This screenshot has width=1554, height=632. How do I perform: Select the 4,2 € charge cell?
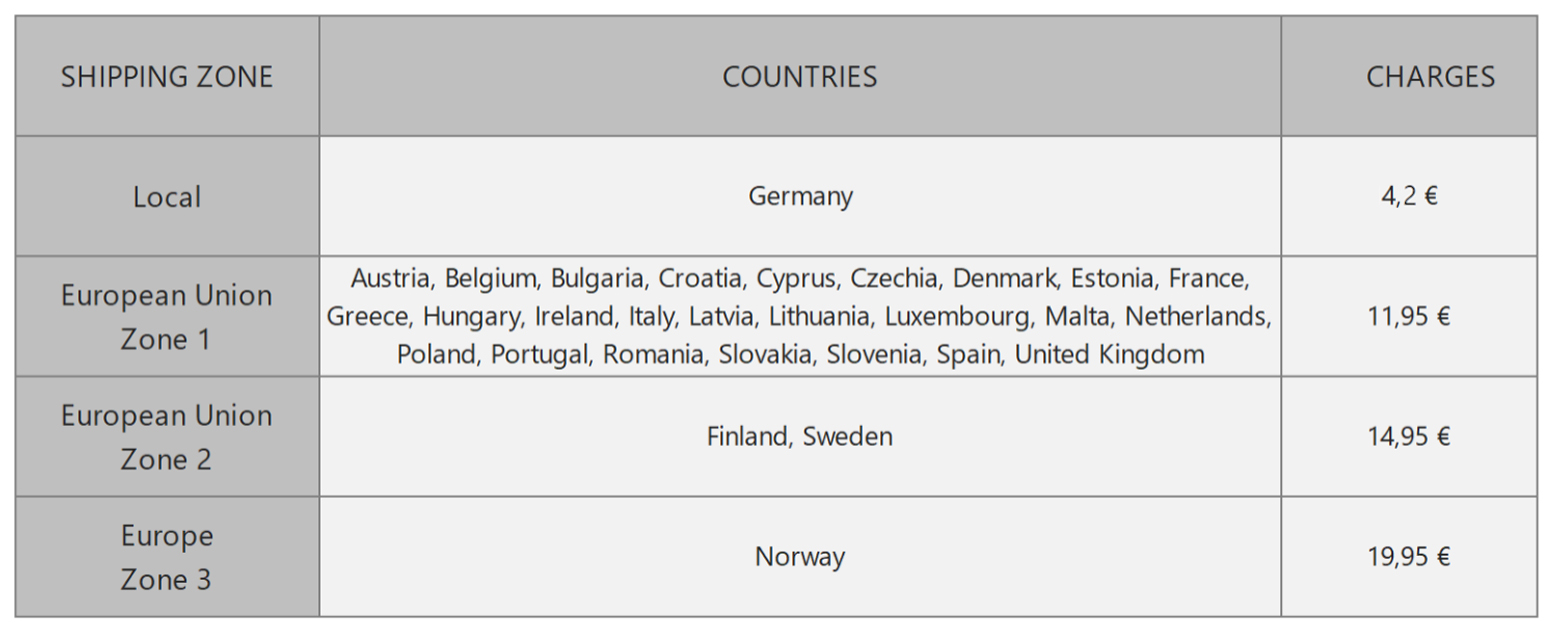[1409, 196]
